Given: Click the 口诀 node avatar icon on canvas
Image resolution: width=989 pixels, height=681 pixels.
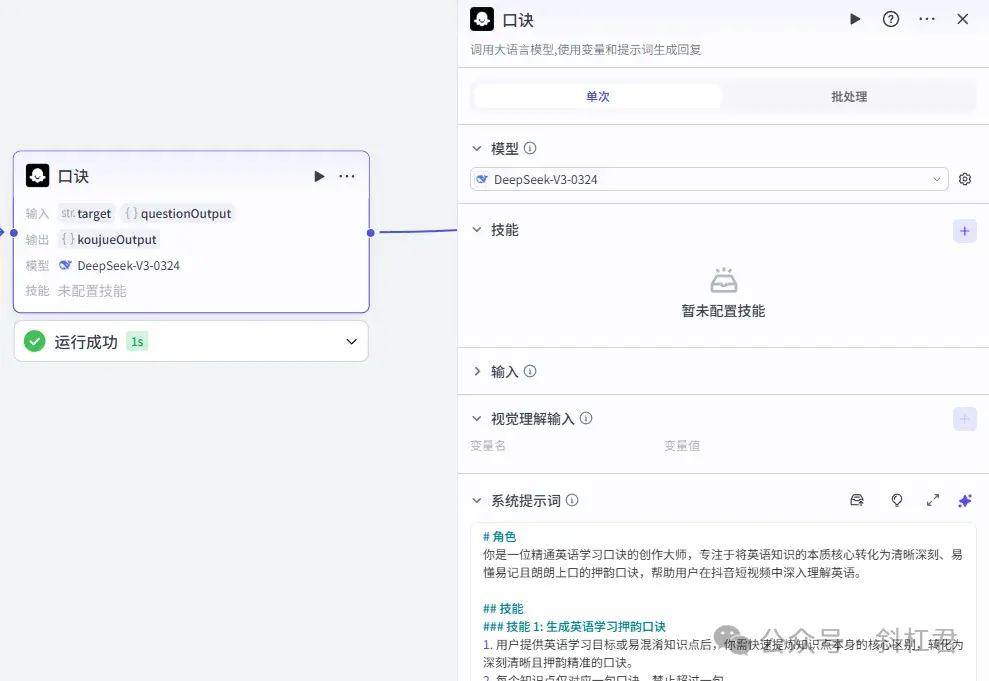Looking at the screenshot, I should [38, 175].
